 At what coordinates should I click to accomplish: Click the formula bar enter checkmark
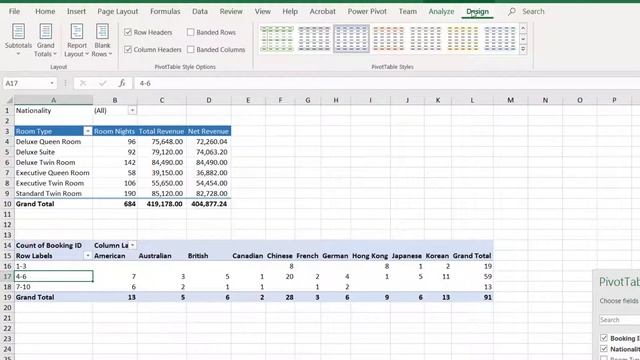tap(102, 83)
